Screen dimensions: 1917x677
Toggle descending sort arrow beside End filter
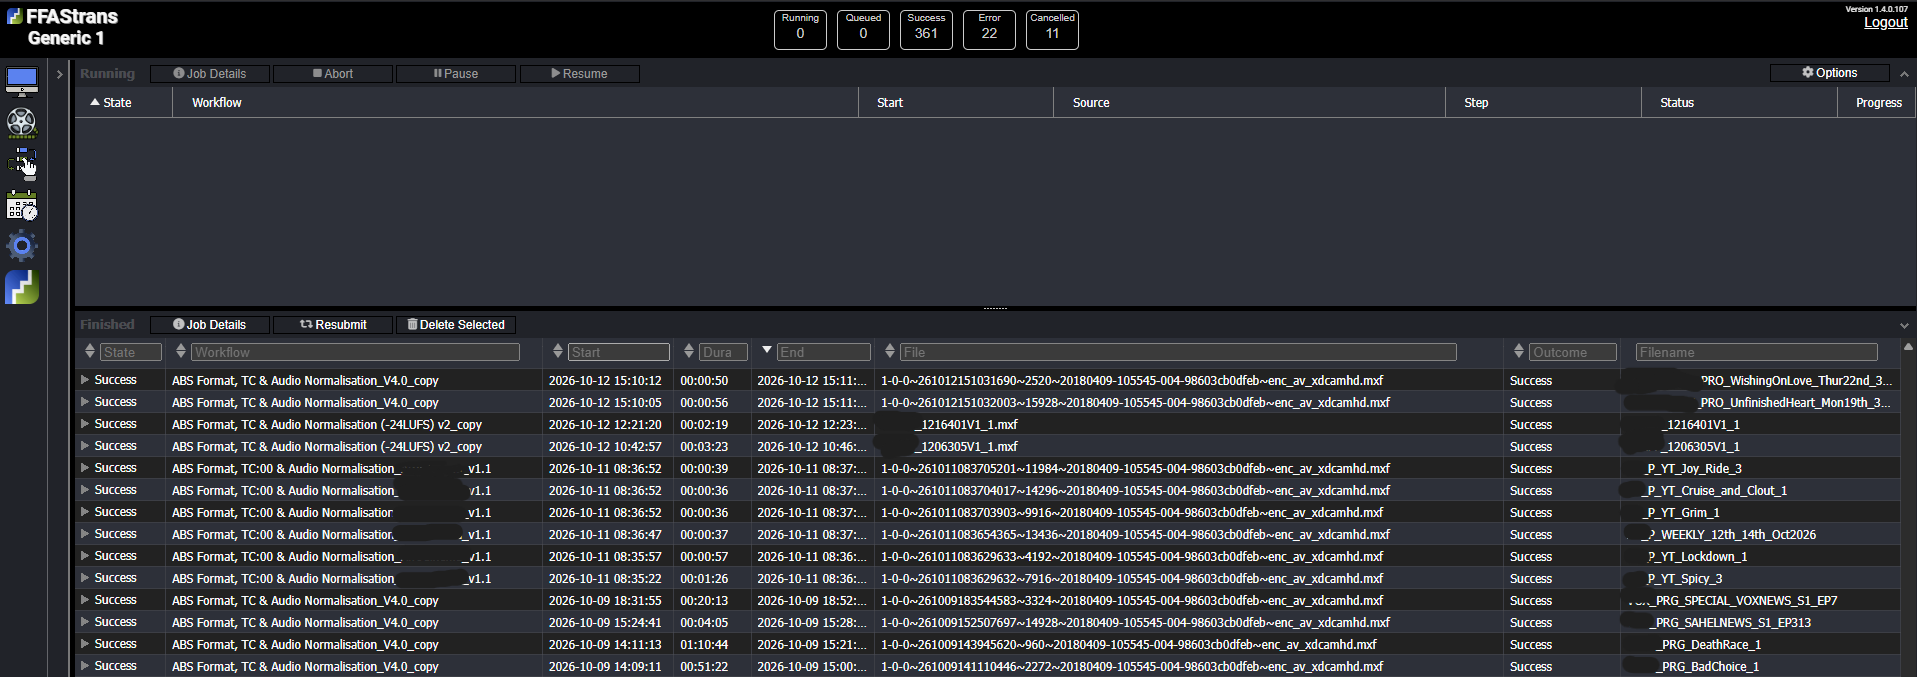[767, 350]
